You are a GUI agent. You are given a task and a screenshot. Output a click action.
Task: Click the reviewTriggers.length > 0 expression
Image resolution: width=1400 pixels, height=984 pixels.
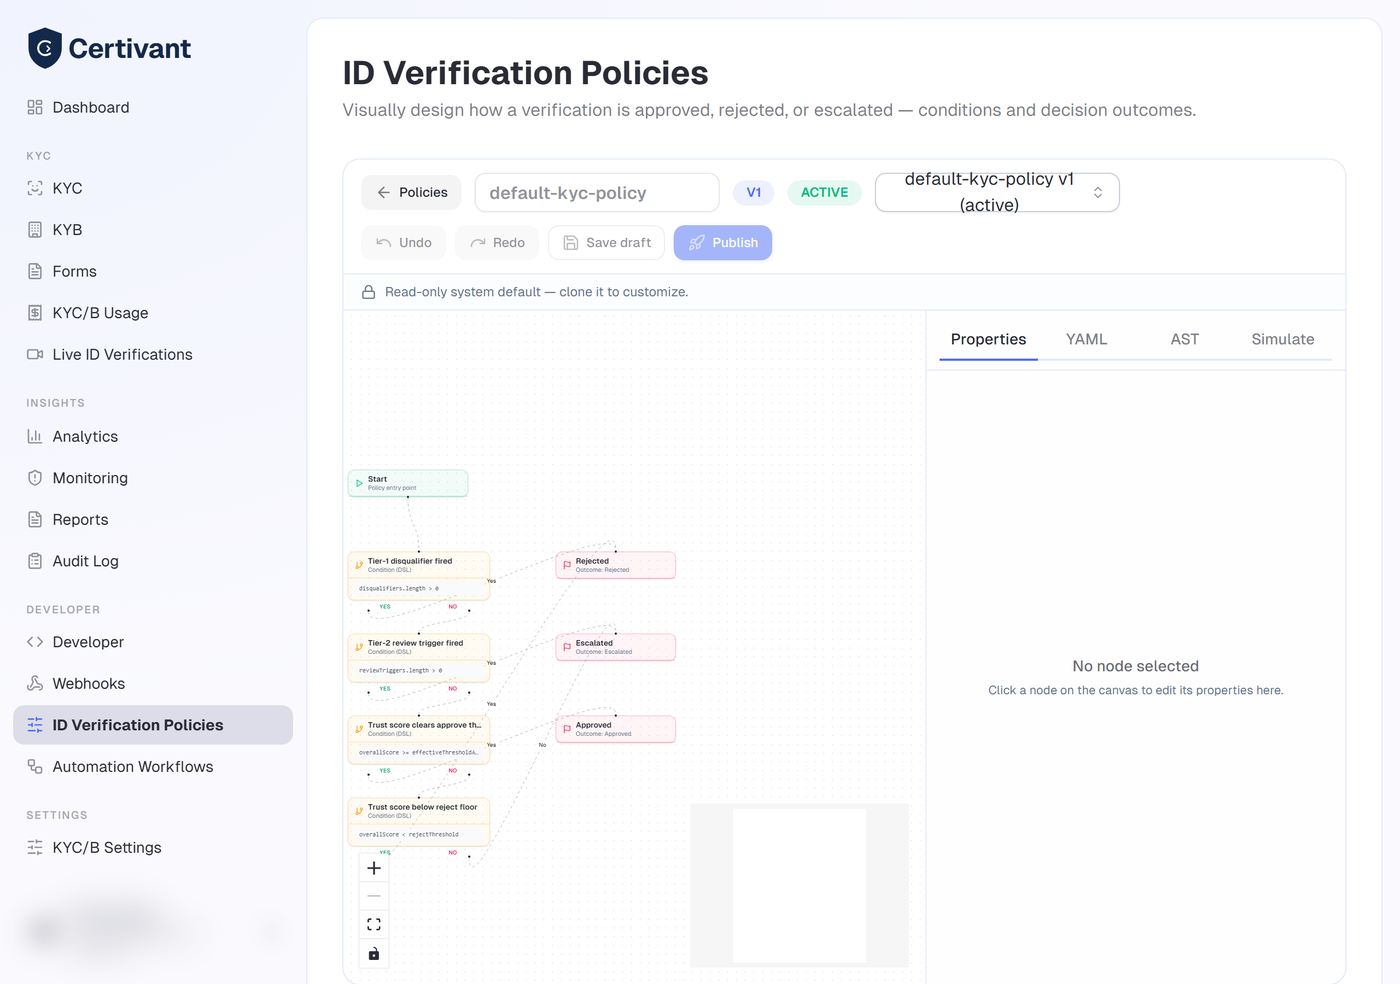(401, 671)
